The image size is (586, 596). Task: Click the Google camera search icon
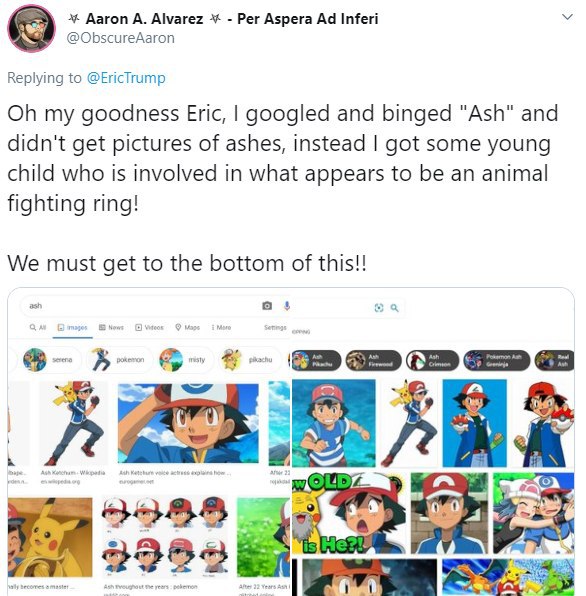pyautogui.click(x=267, y=306)
